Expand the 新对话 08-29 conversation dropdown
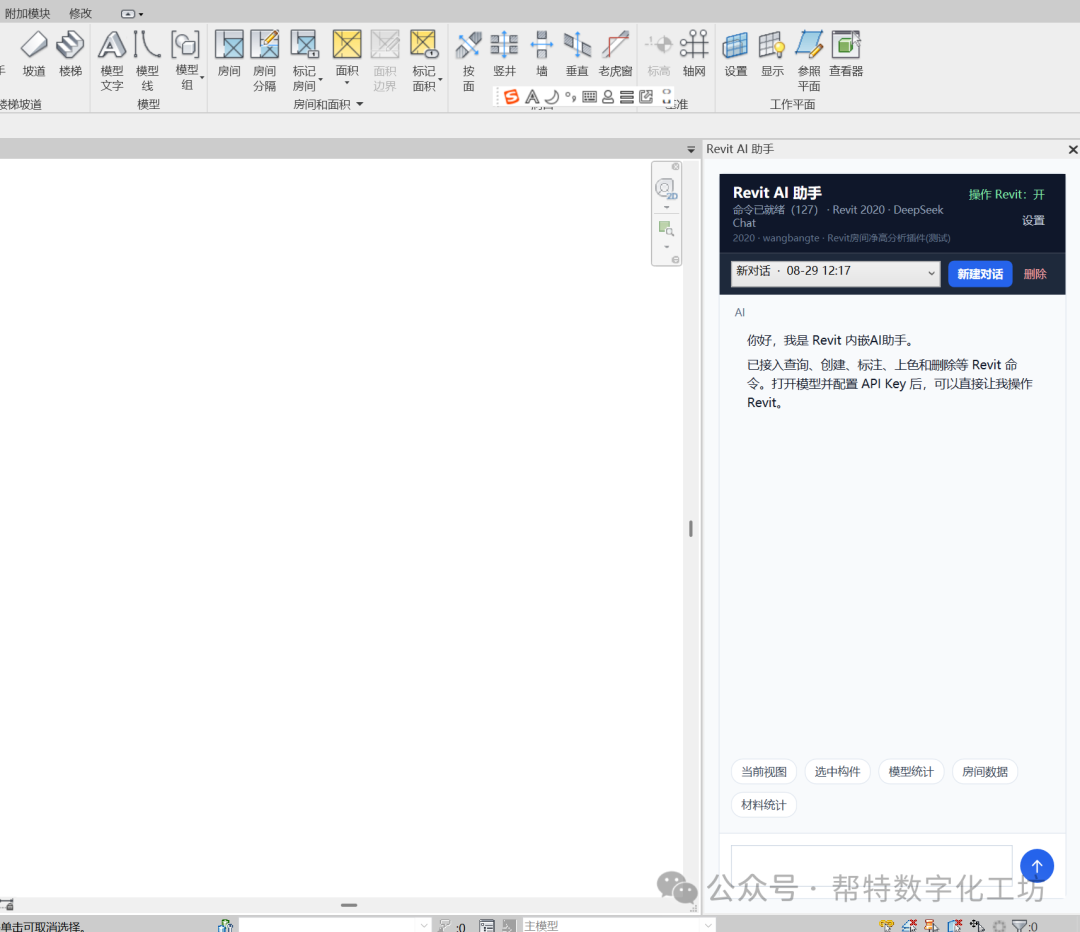The image size is (1080, 932). (x=835, y=273)
